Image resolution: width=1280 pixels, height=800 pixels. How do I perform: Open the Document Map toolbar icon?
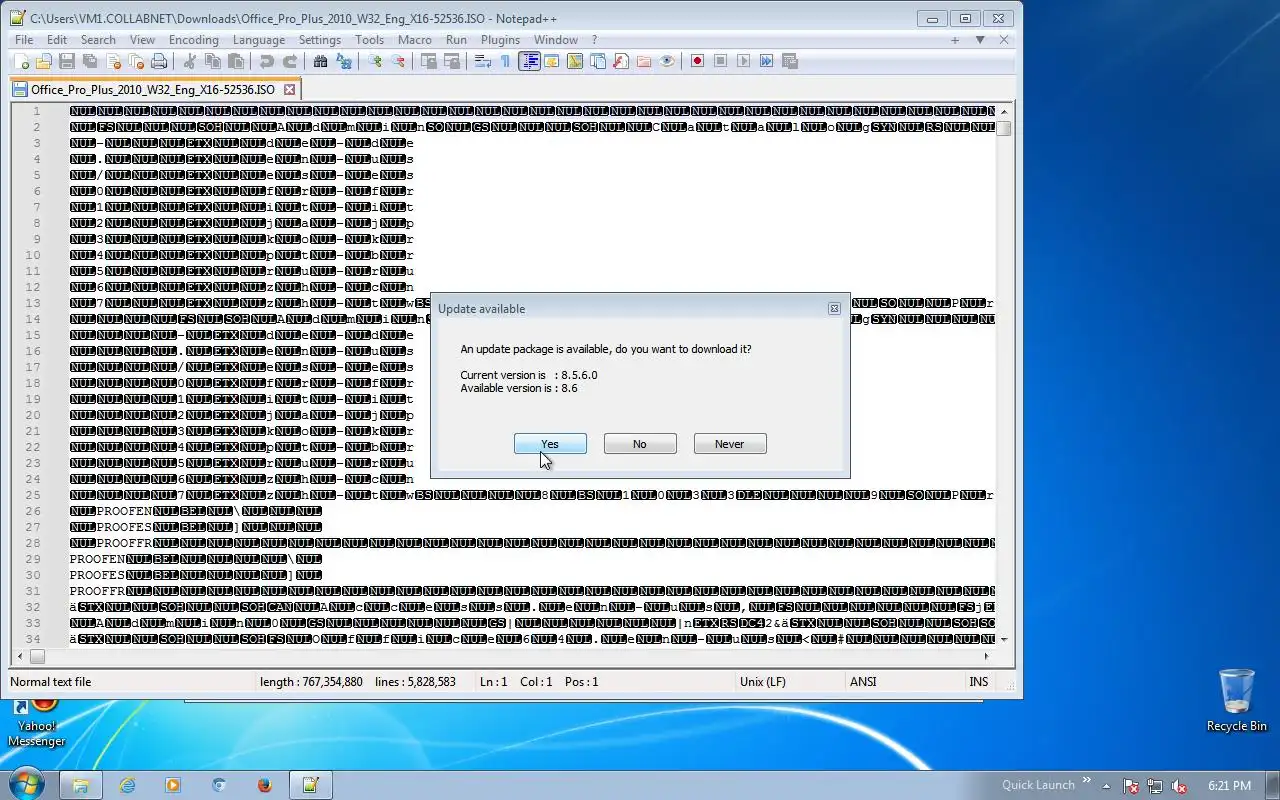click(575, 61)
